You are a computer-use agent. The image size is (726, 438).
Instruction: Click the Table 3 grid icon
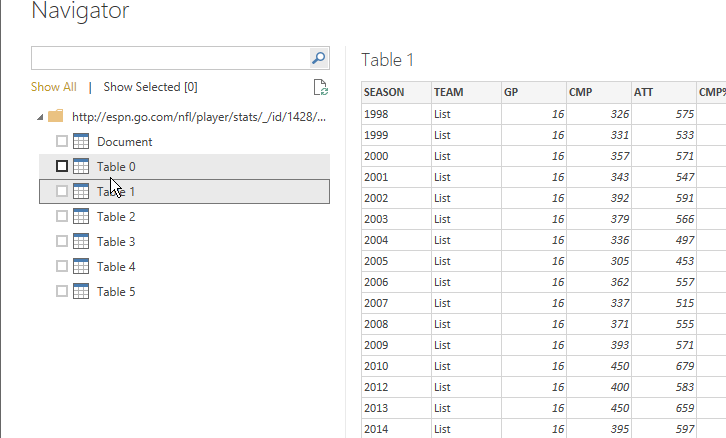(x=83, y=242)
